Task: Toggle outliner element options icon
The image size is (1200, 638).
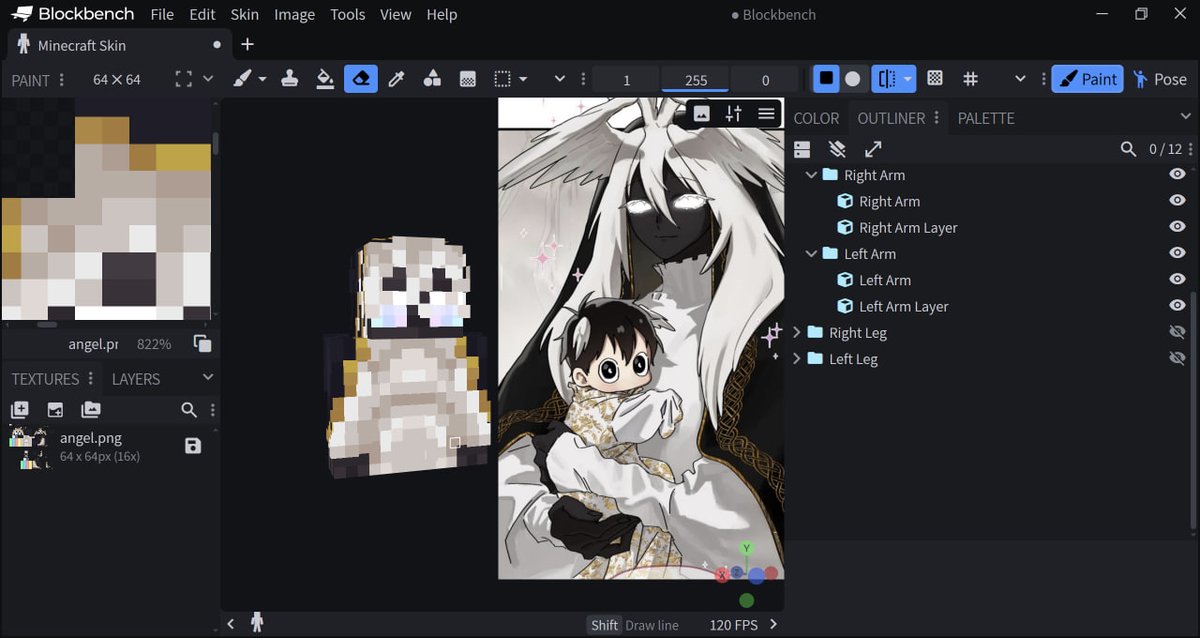Action: point(802,149)
